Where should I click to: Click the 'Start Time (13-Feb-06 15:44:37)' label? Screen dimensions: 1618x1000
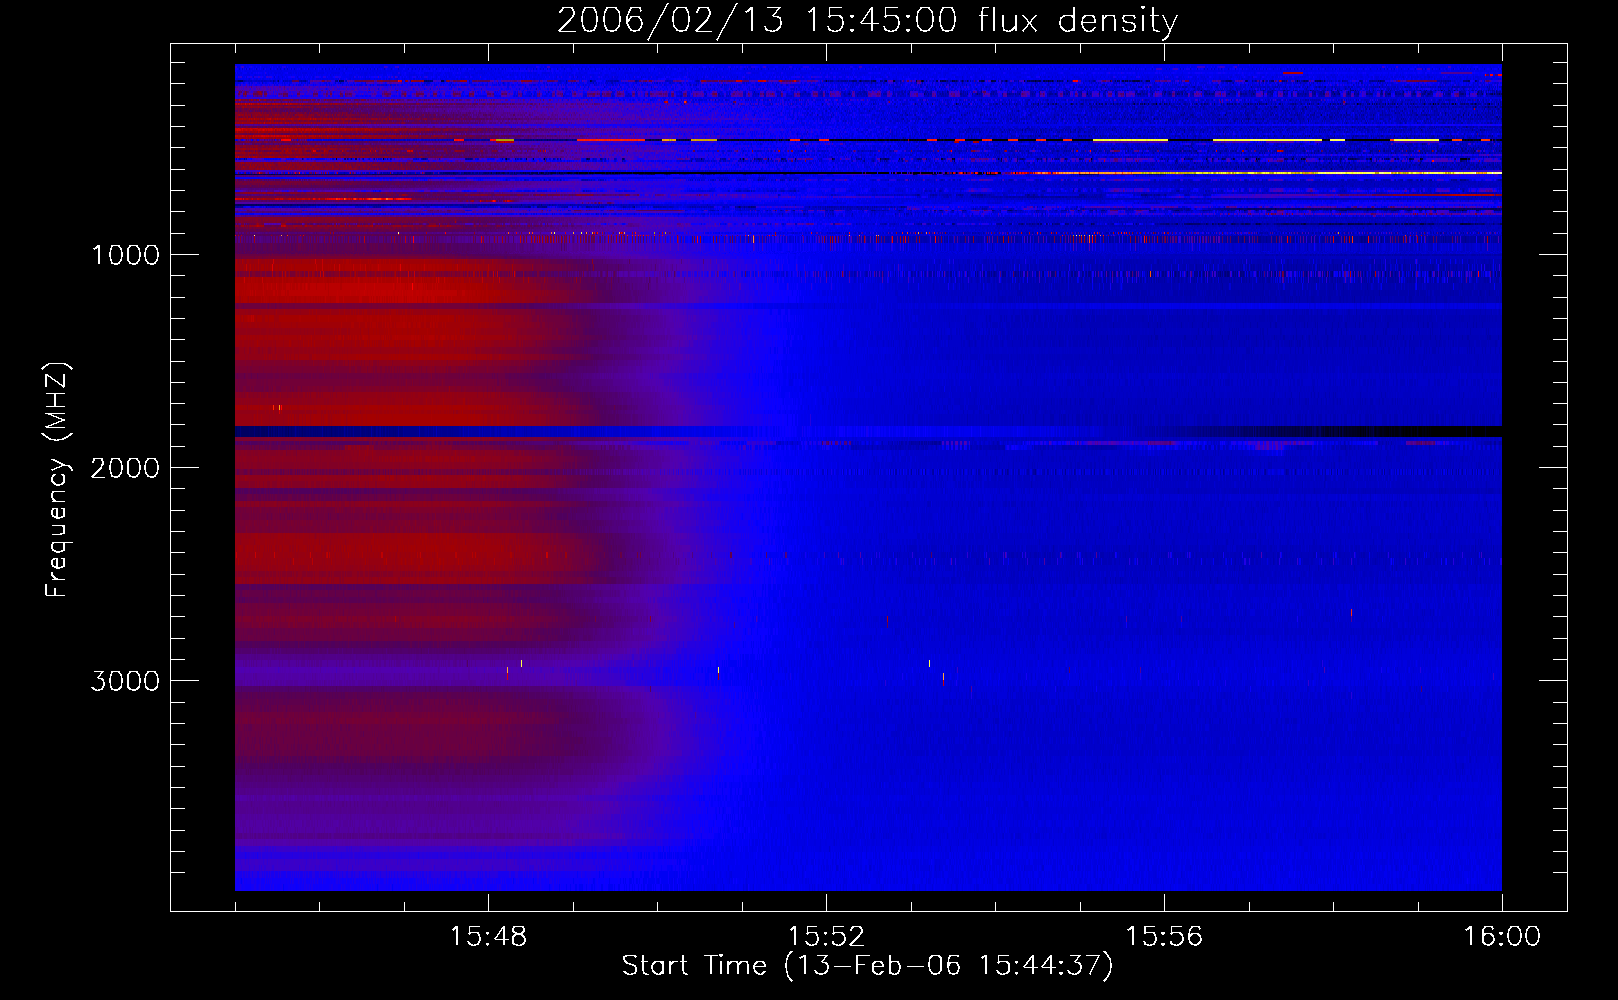pyautogui.click(x=867, y=966)
